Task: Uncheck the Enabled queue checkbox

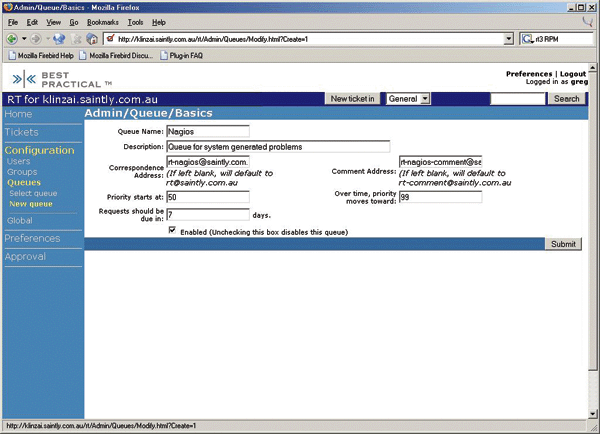Action: (172, 231)
